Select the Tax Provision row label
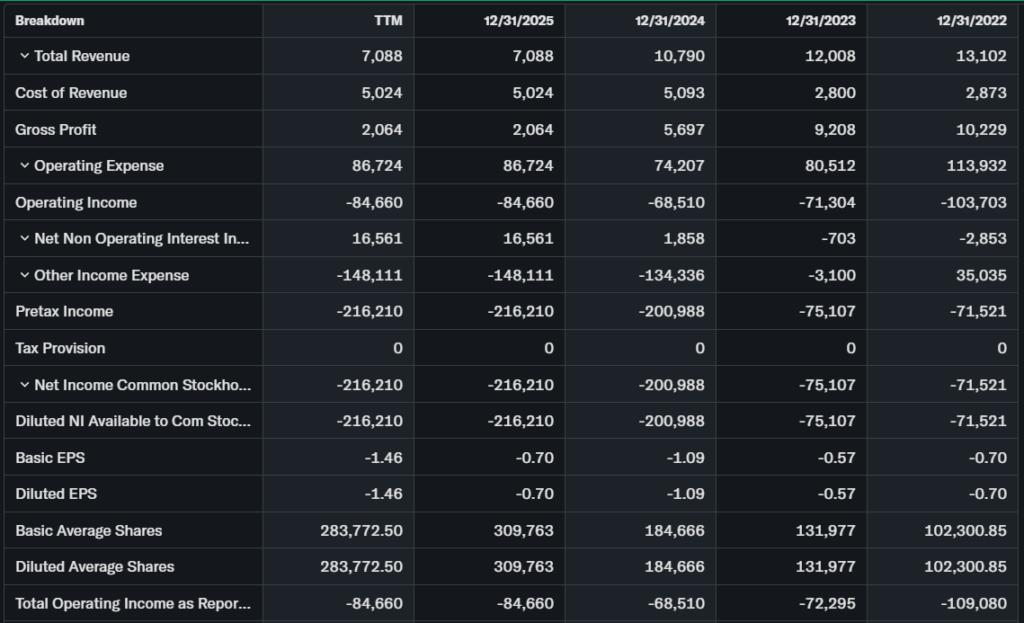The image size is (1024, 623). click(x=60, y=348)
